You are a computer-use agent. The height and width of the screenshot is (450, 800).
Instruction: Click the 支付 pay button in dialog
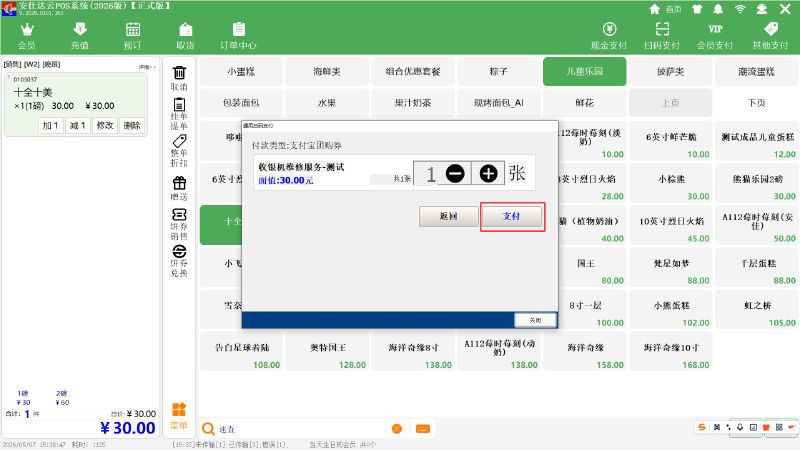(x=511, y=216)
